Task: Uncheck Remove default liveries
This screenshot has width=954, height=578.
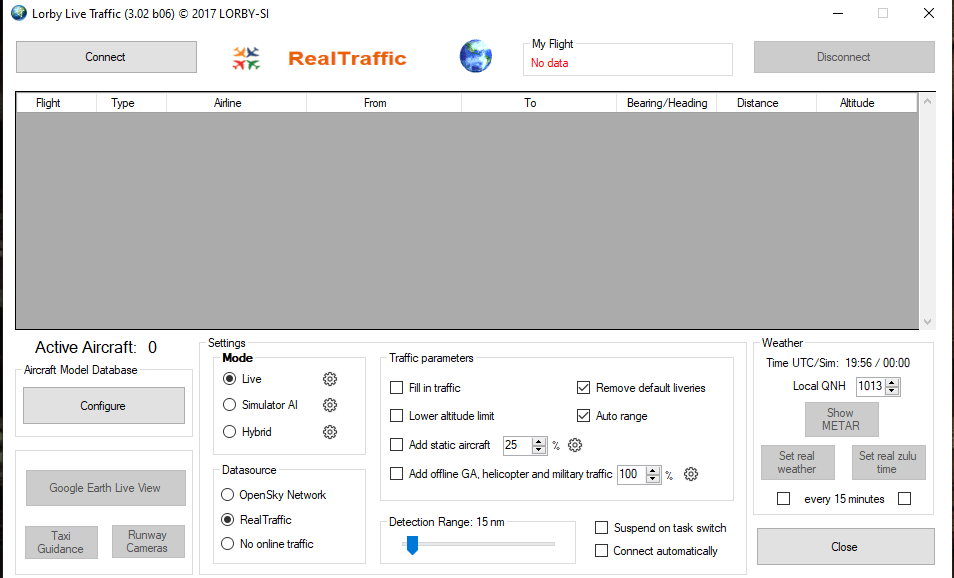Action: pos(583,388)
